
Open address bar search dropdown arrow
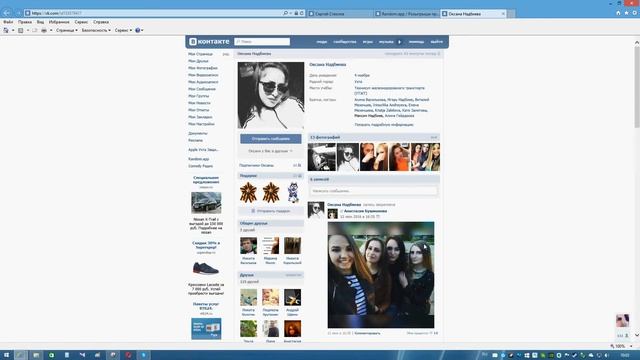pyautogui.click(x=290, y=13)
